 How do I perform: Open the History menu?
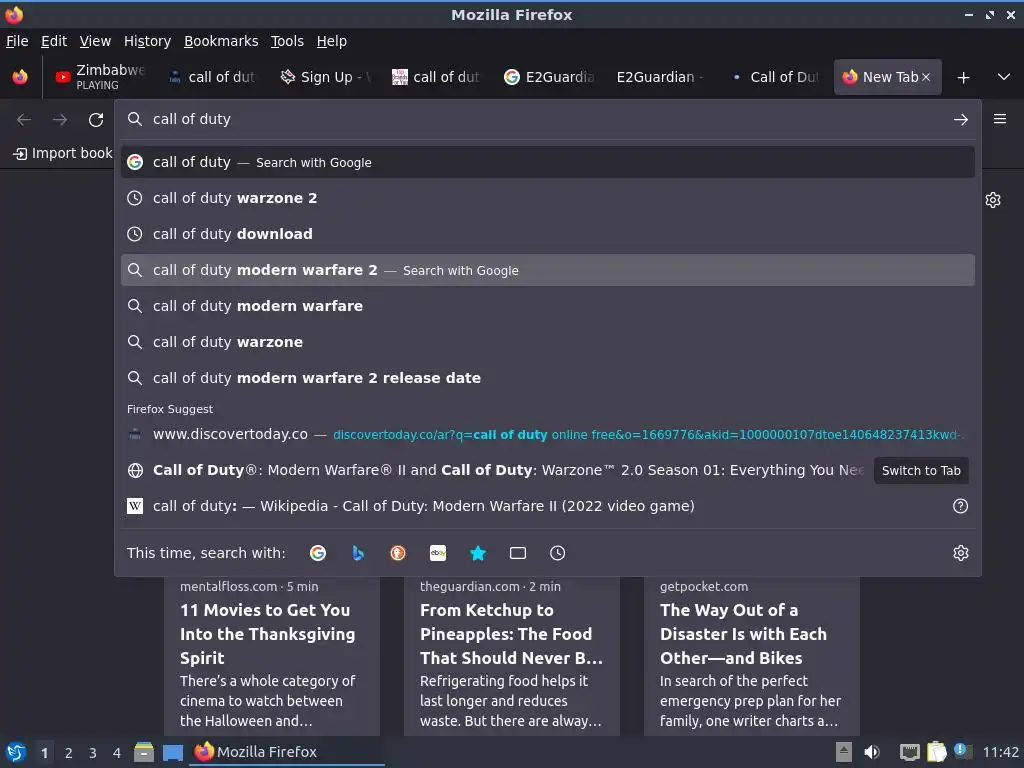(x=147, y=41)
